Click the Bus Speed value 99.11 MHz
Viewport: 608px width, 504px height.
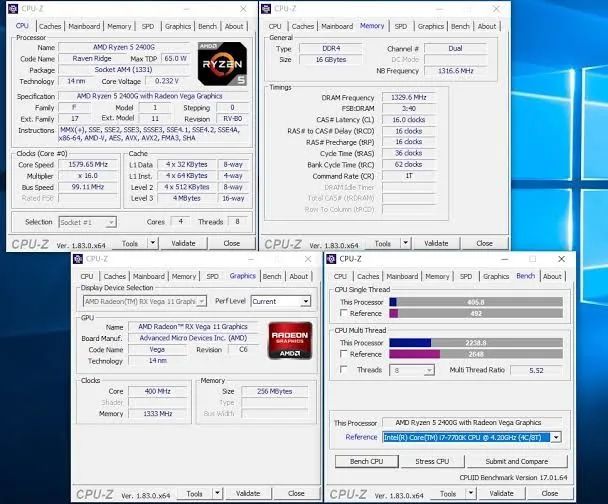click(88, 187)
